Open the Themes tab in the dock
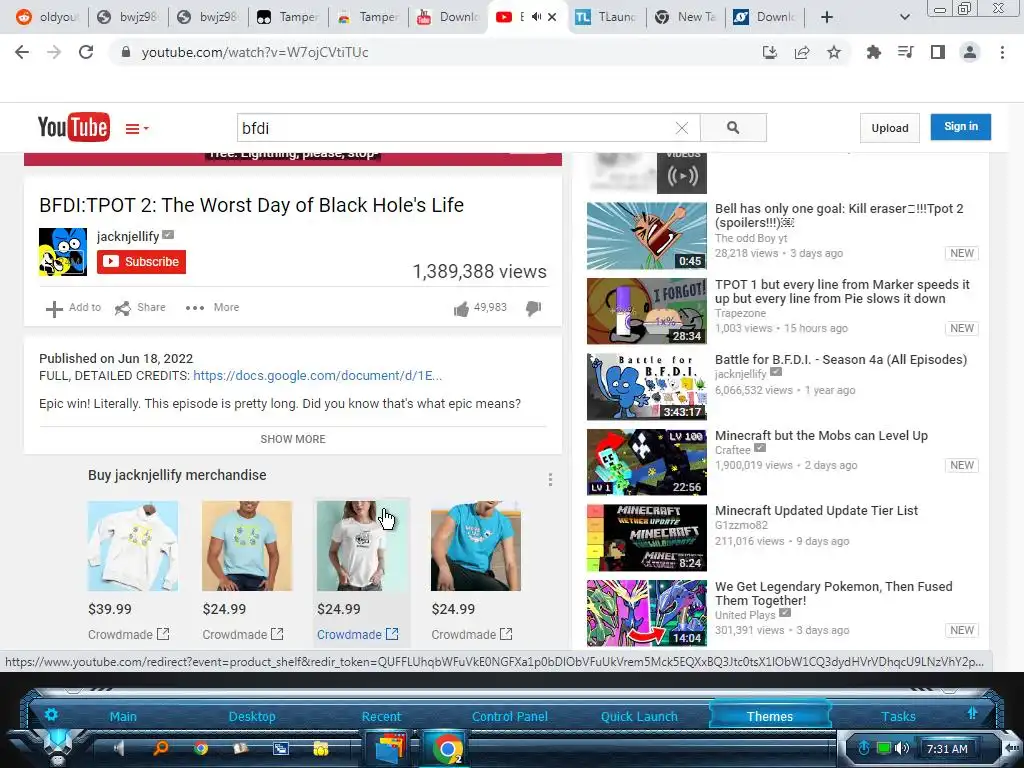This screenshot has height=768, width=1024. (769, 716)
